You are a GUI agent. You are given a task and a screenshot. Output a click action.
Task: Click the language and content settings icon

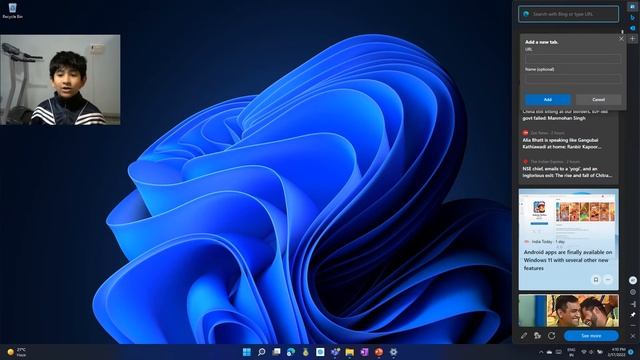[x=538, y=336]
